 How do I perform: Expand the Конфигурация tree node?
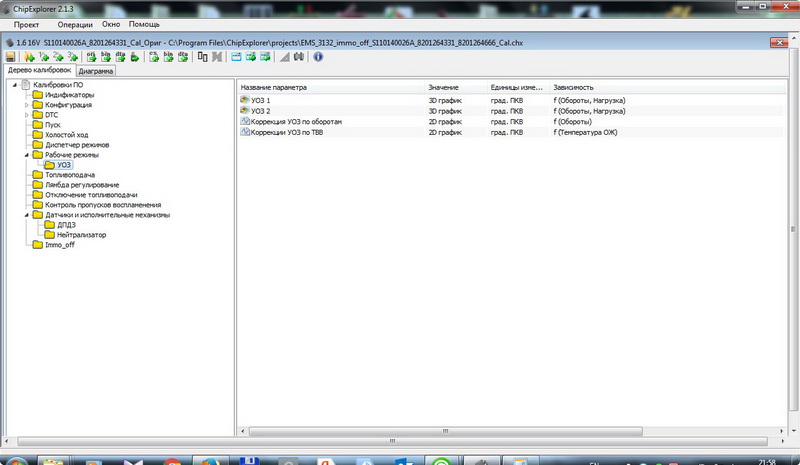(27, 105)
